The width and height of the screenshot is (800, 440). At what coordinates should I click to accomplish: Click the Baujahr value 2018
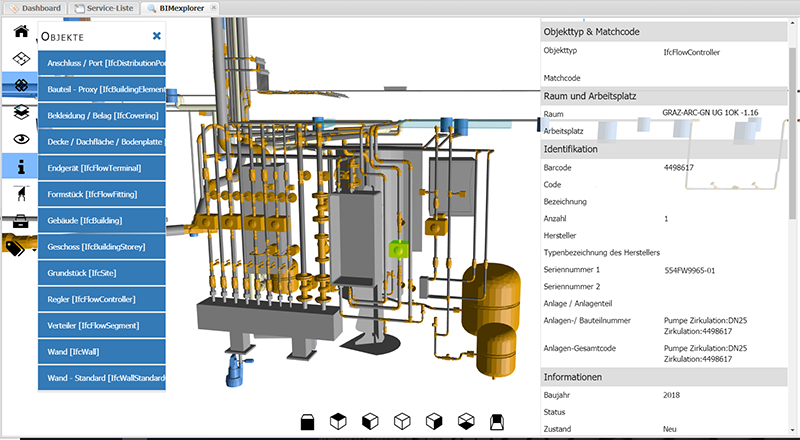point(671,395)
